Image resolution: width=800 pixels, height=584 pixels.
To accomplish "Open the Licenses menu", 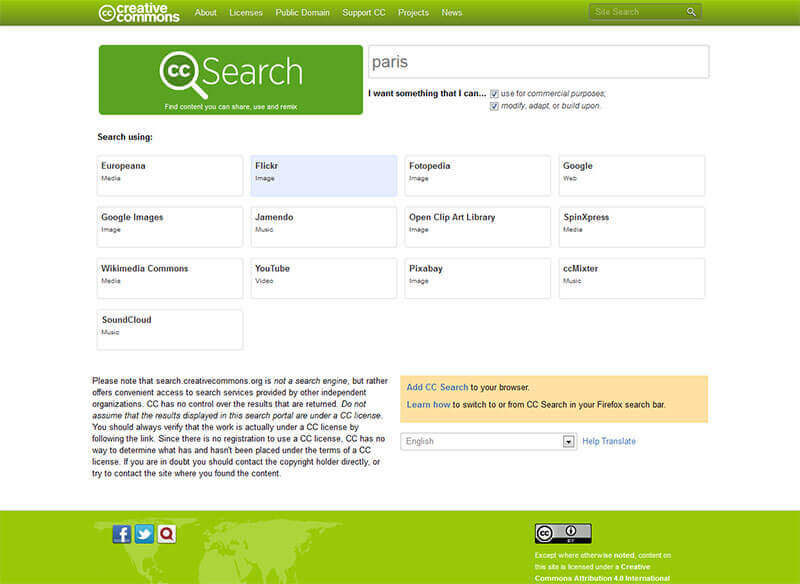I will [x=246, y=12].
